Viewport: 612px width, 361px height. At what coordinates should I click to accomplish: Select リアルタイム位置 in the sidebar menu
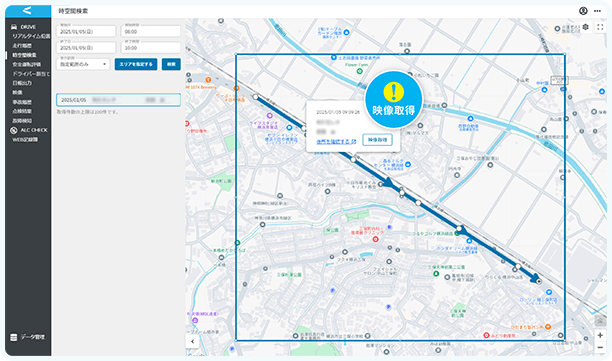pyautogui.click(x=31, y=36)
